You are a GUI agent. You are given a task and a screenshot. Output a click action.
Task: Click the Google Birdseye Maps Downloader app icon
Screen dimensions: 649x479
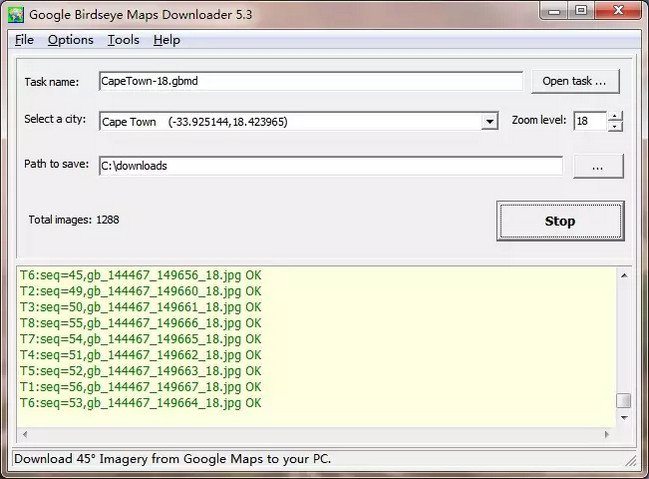click(16, 14)
